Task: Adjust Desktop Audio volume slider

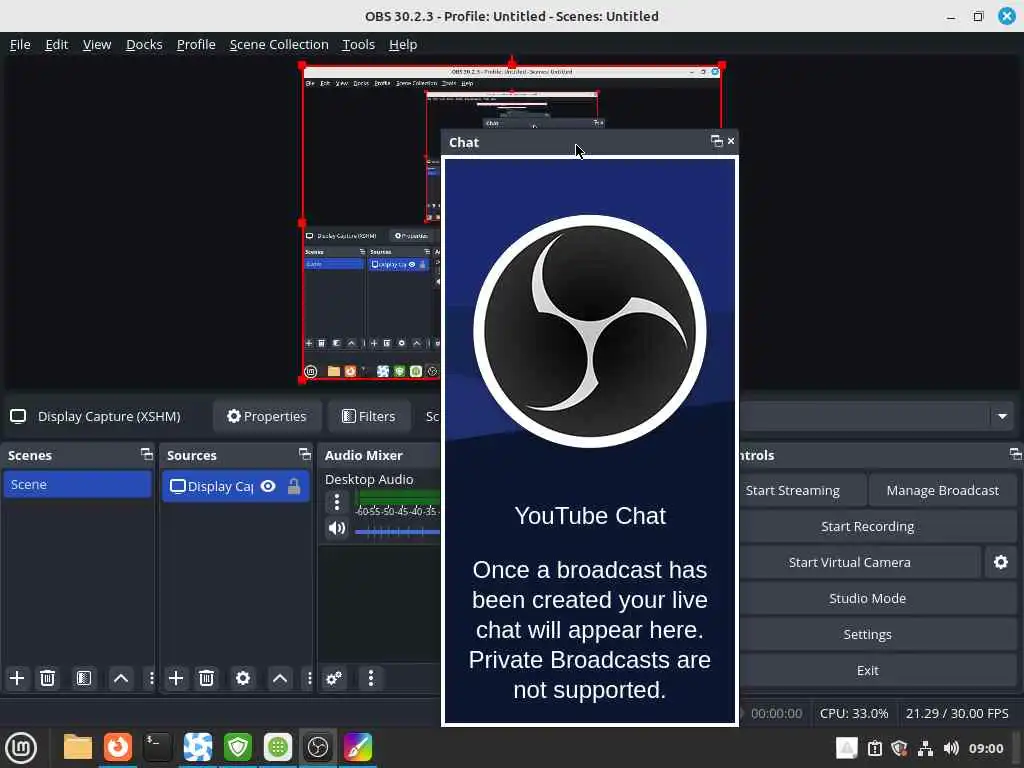Action: point(397,532)
